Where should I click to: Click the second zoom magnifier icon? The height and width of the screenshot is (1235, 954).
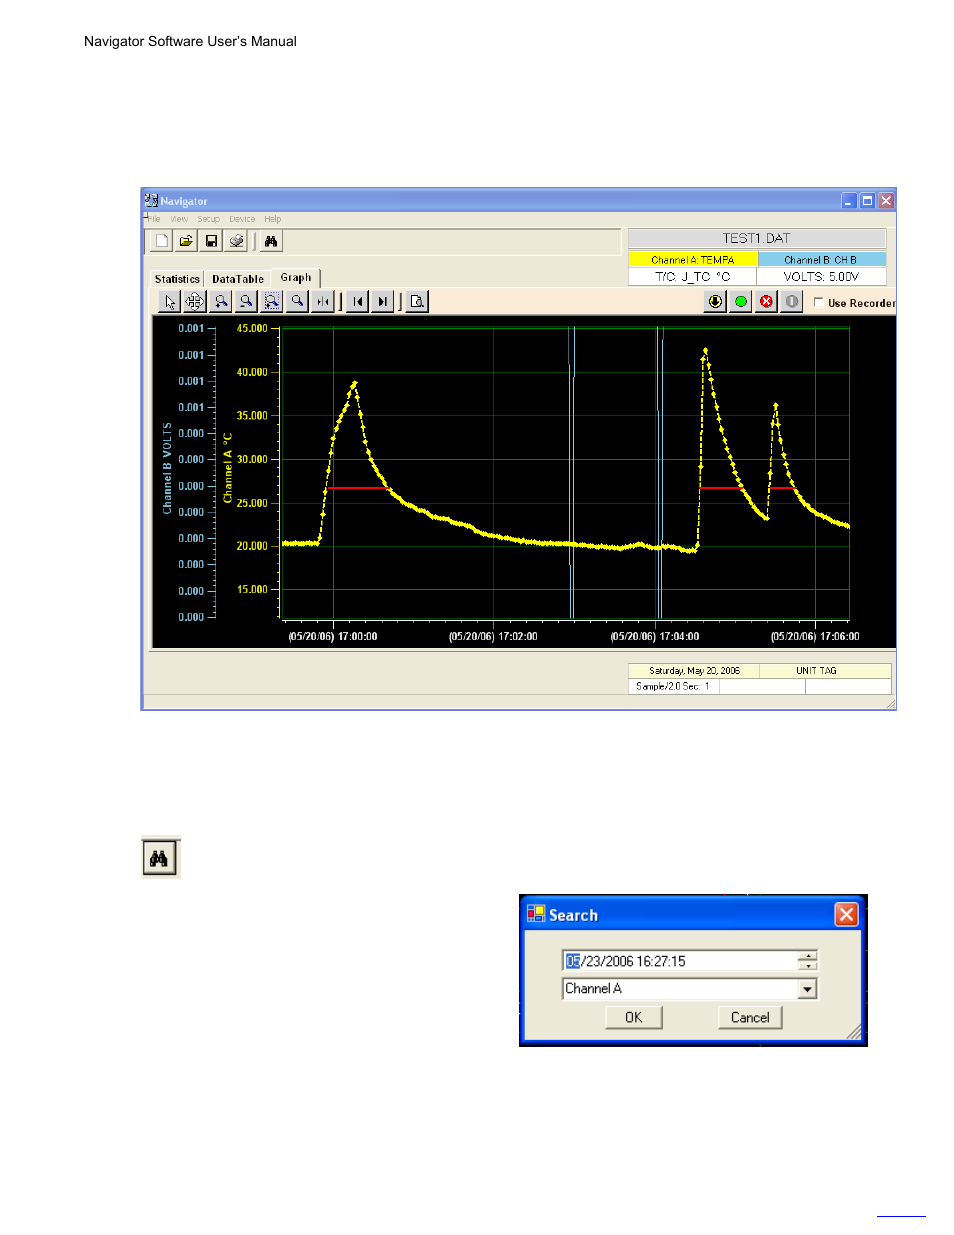click(246, 301)
